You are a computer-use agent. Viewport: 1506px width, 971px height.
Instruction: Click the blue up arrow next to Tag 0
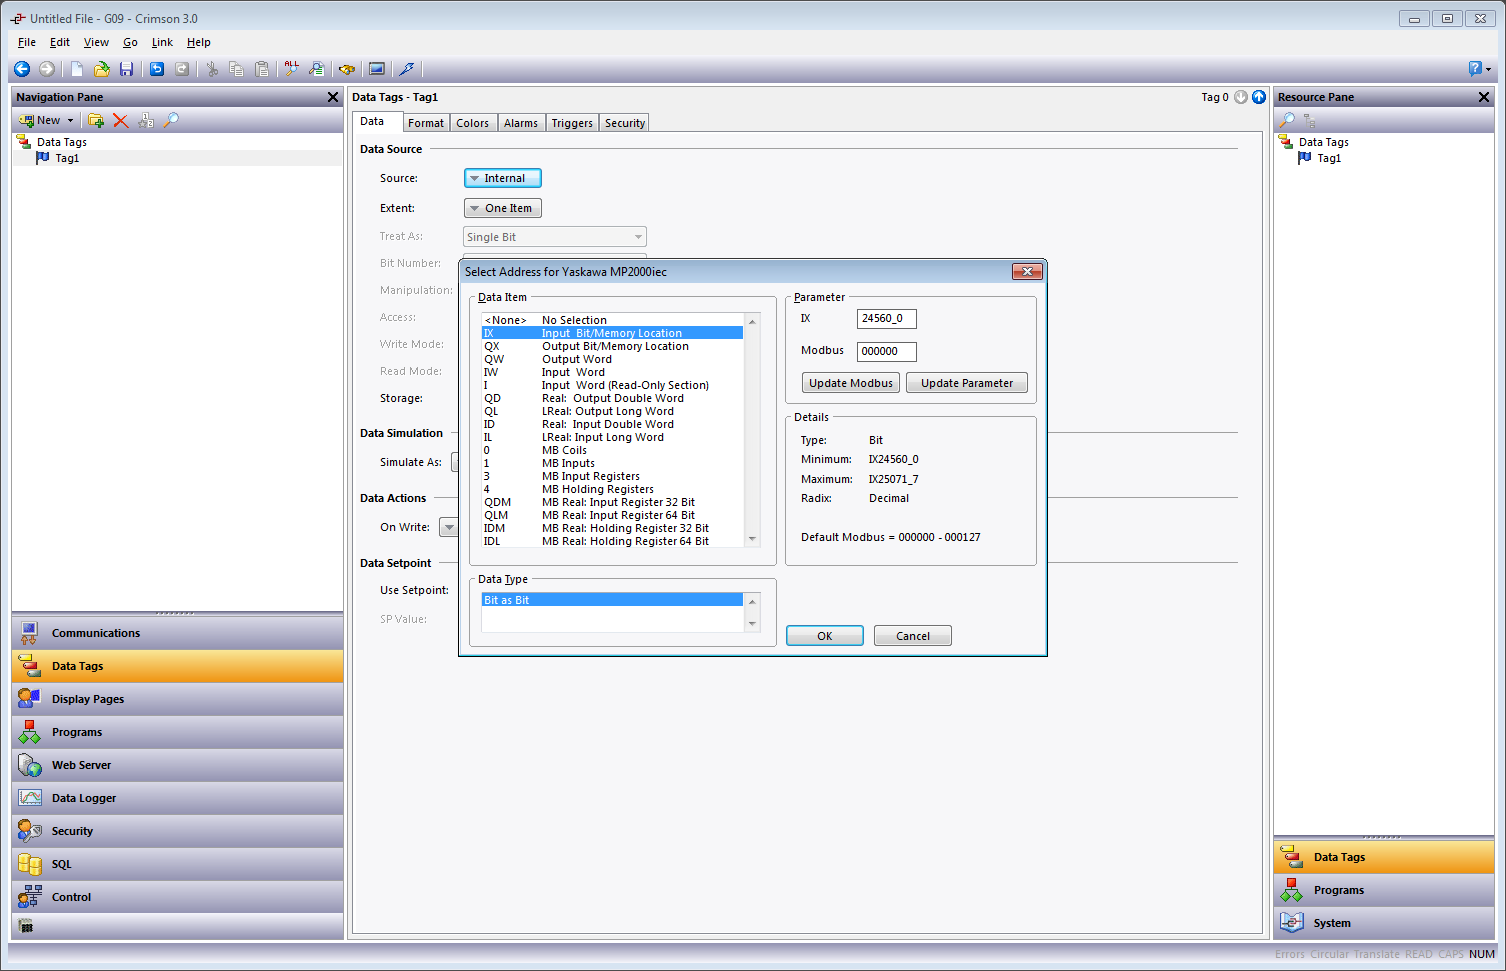(1259, 97)
